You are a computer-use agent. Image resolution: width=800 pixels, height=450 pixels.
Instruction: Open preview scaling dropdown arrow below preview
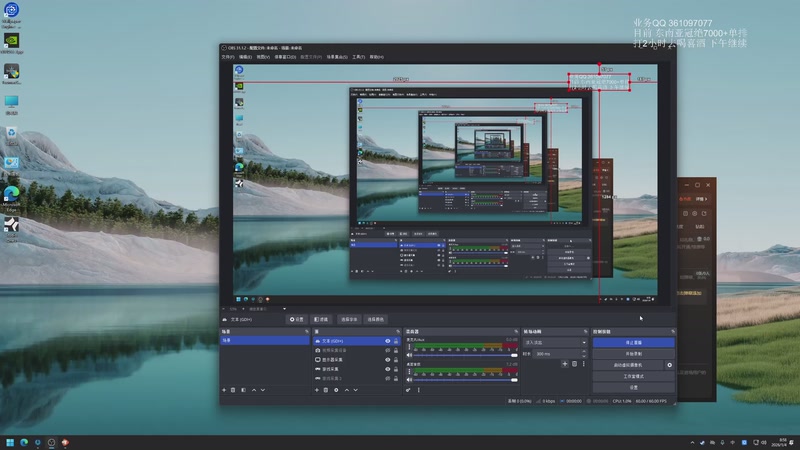click(285, 309)
